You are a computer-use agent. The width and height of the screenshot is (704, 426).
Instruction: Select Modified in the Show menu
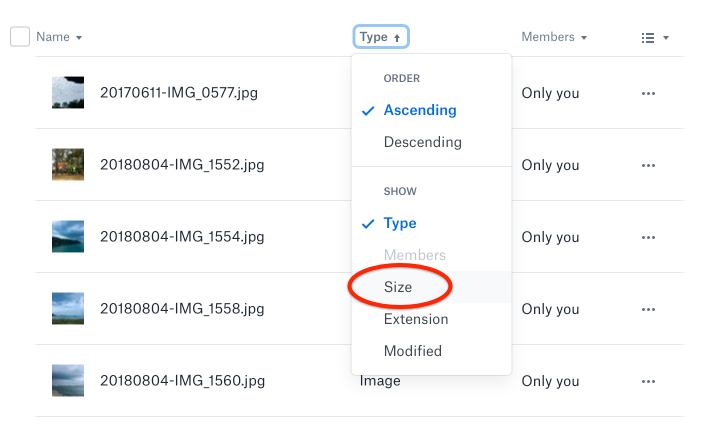coord(413,351)
